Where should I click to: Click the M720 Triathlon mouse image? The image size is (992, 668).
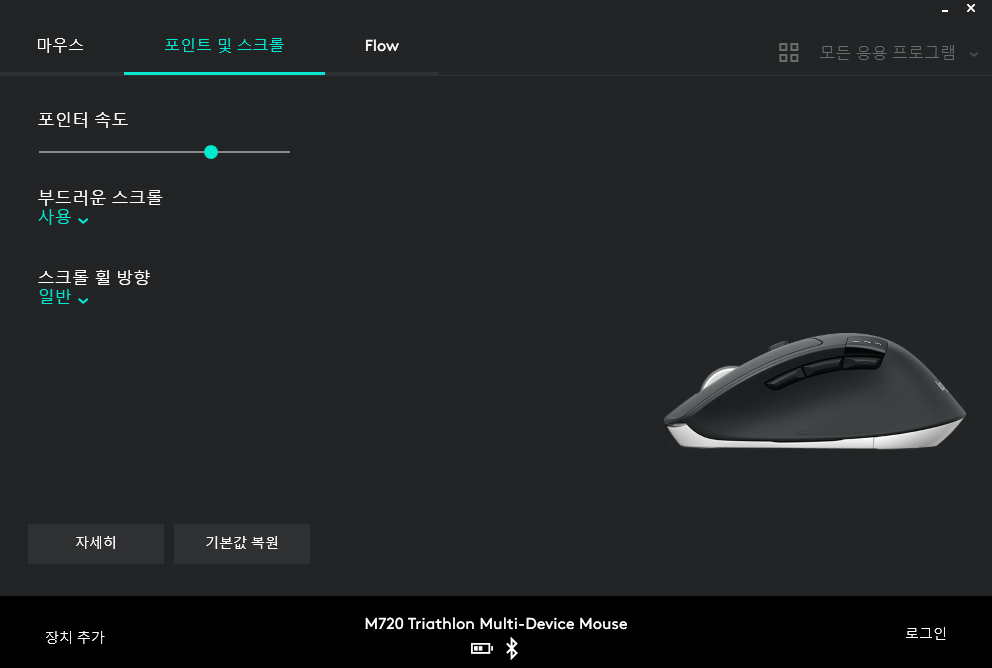815,391
